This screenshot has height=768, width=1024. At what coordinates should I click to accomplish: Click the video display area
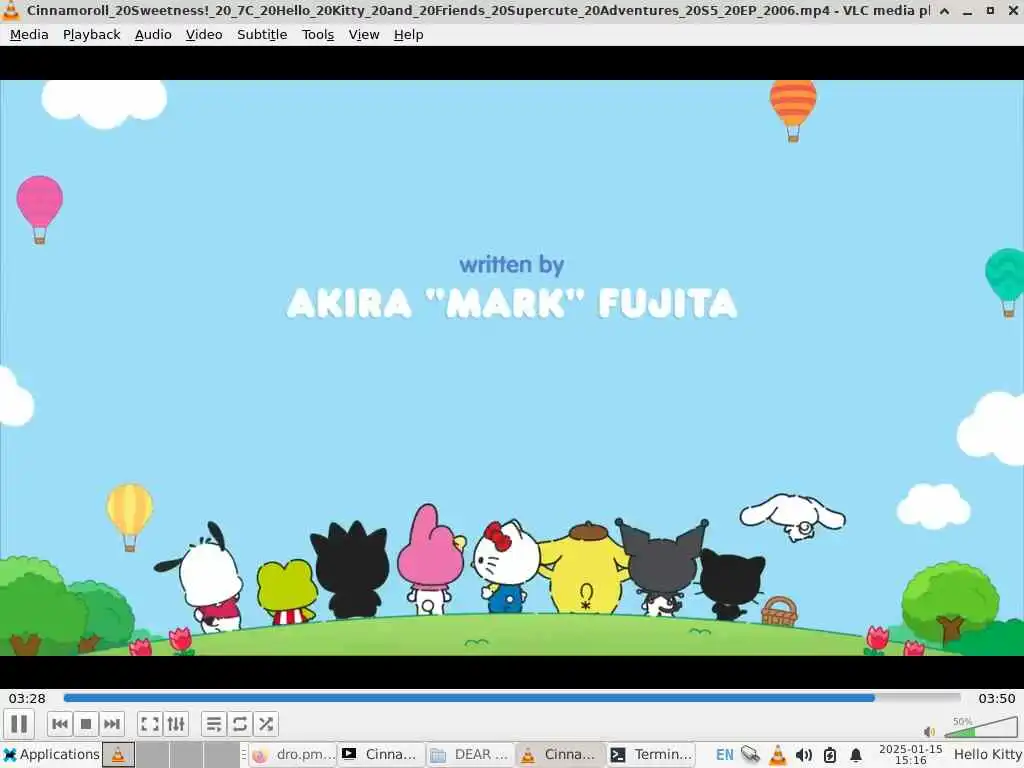pyautogui.click(x=512, y=368)
